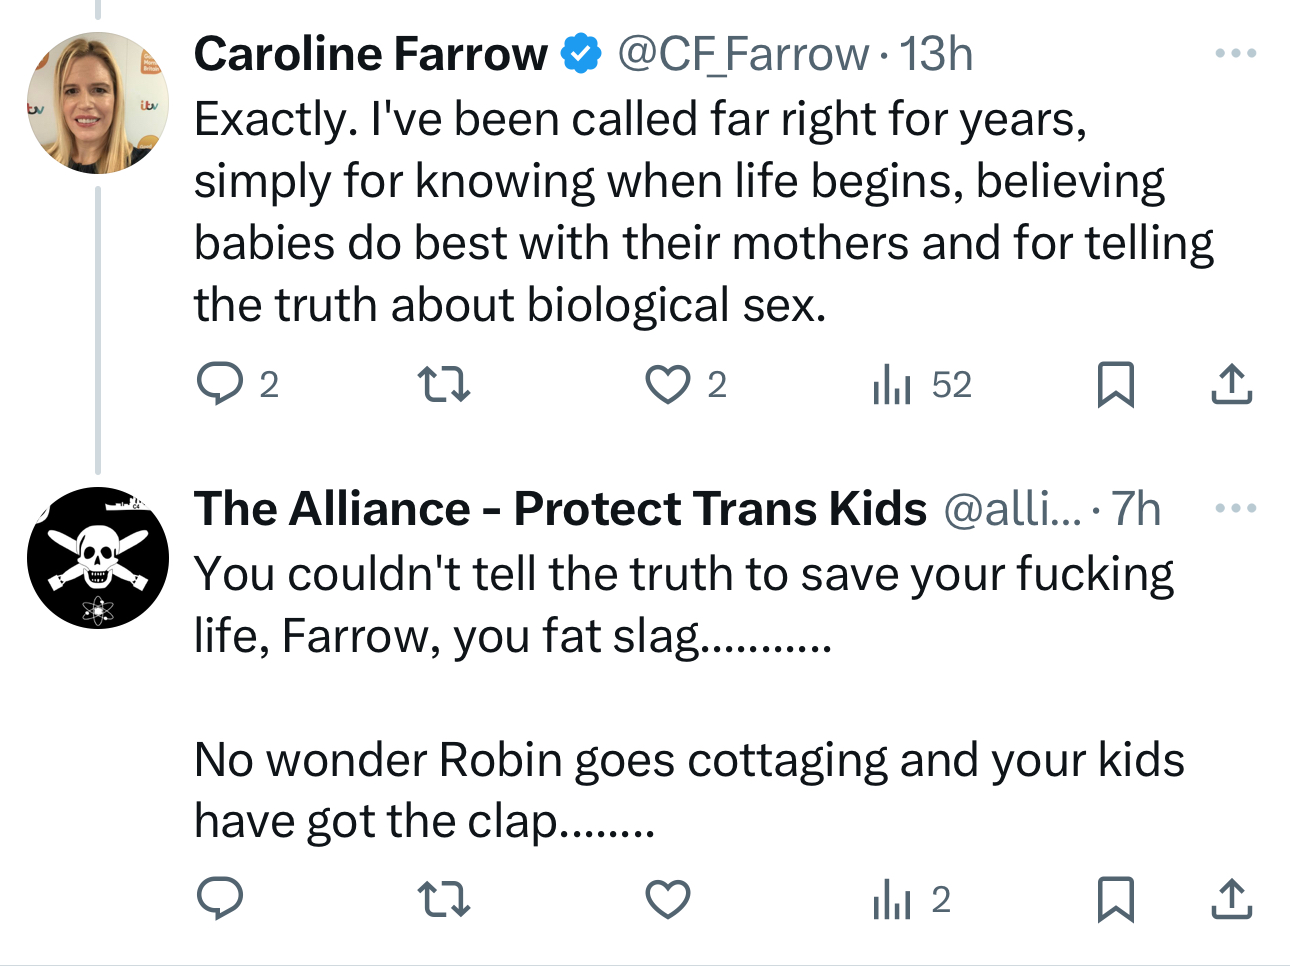Open Caroline Farrow's profile picture
The width and height of the screenshot is (1290, 973).
tap(97, 103)
